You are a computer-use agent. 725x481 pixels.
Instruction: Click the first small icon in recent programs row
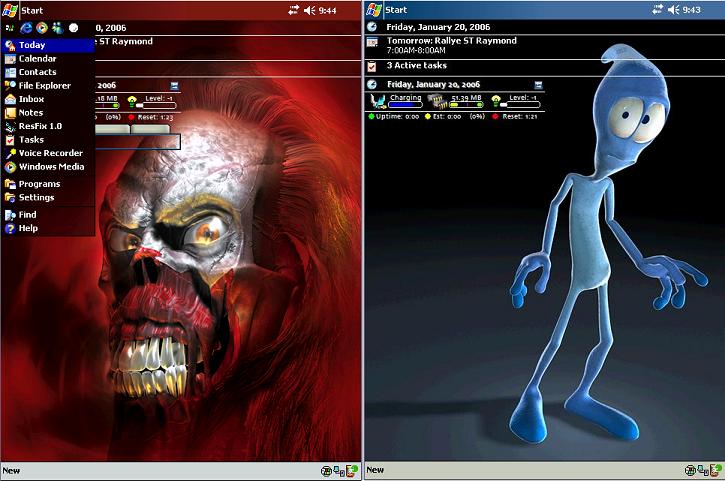click(x=10, y=28)
